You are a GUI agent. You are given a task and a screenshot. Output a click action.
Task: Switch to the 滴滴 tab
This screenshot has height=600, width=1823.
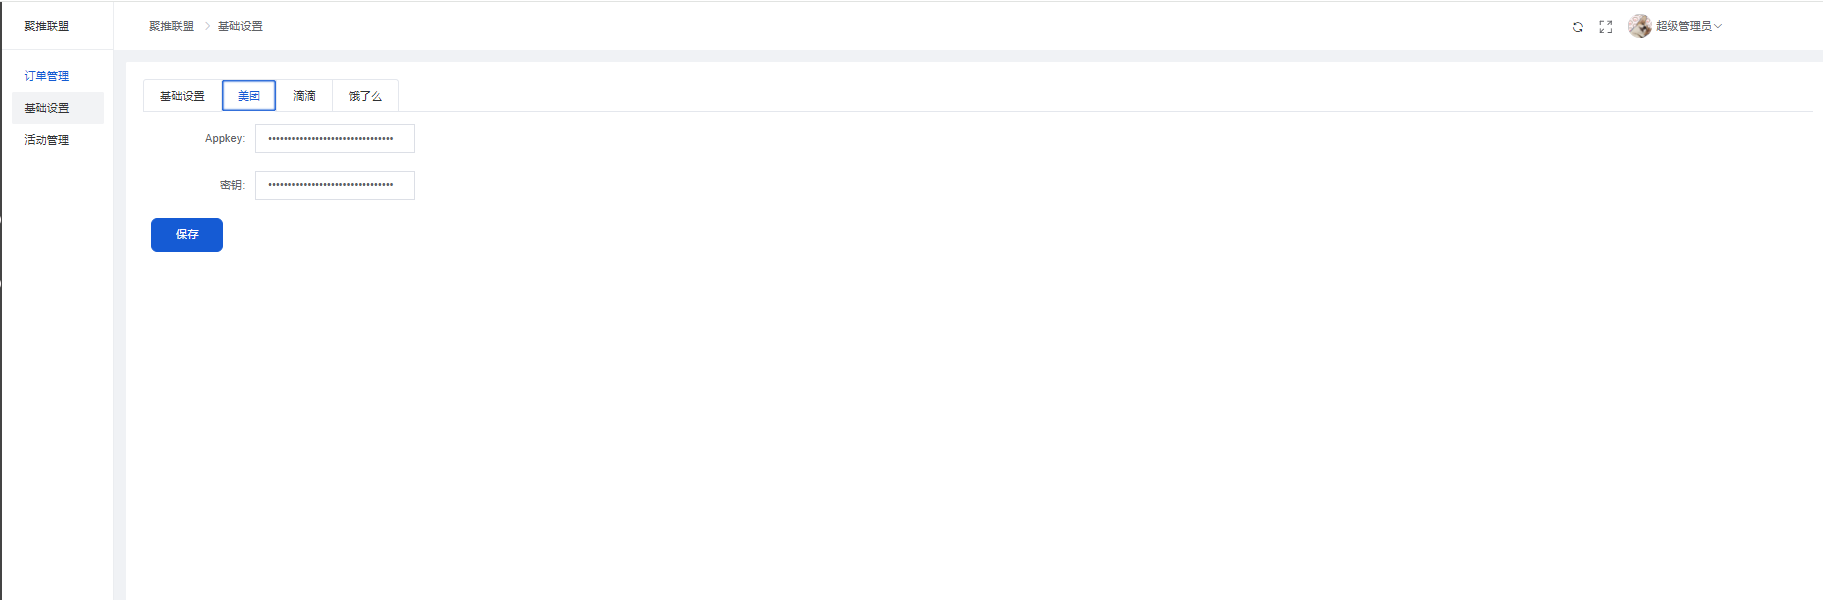point(304,96)
